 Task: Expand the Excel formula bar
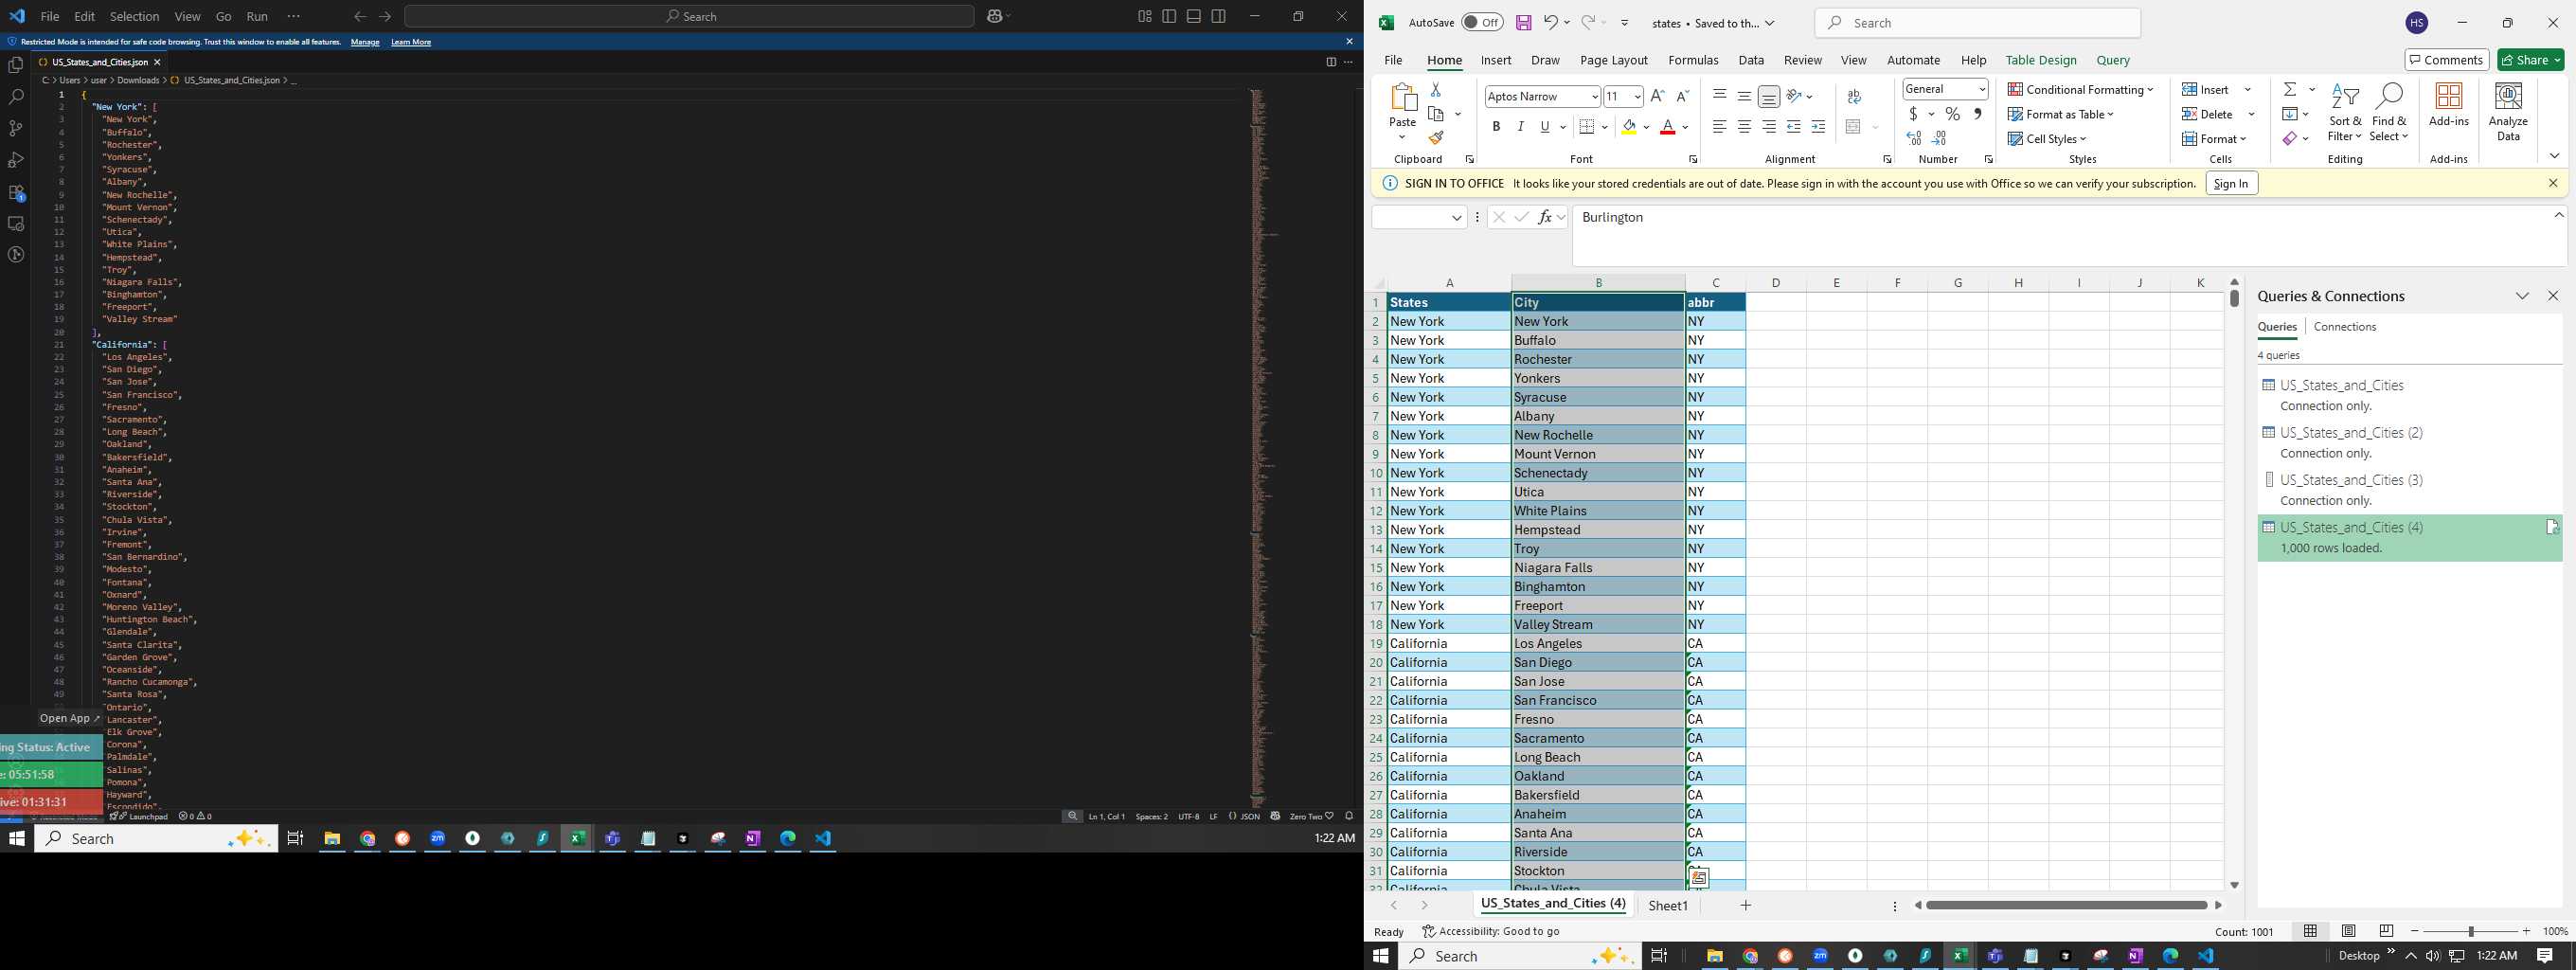point(2559,215)
